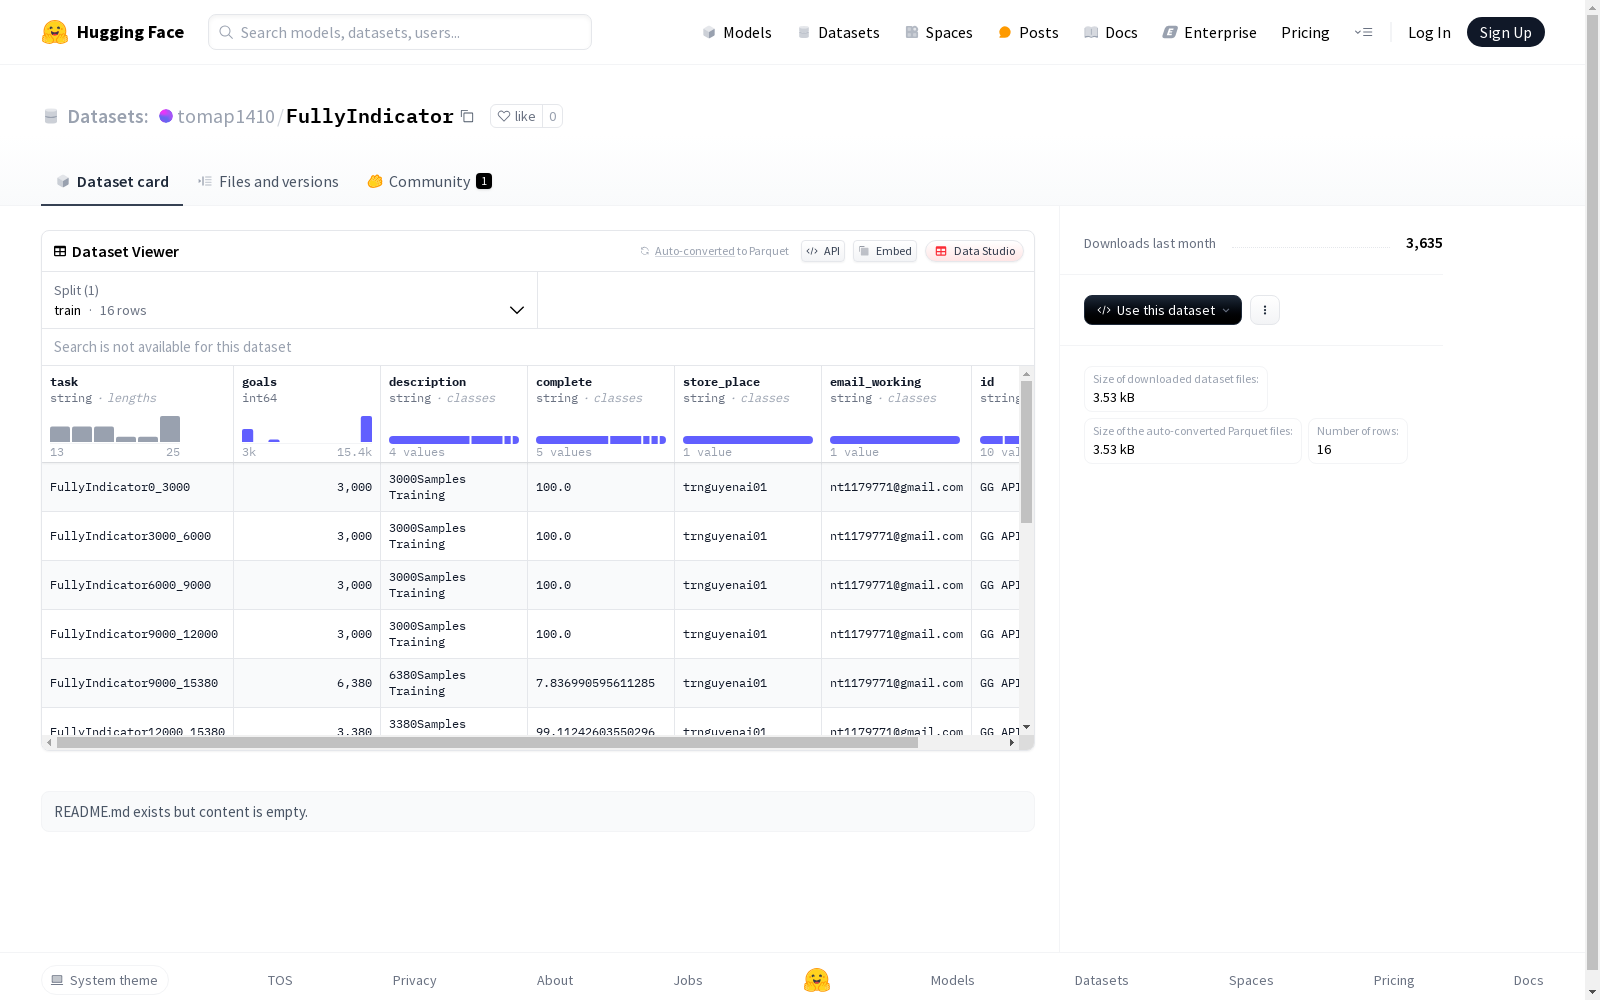Open the Pricing footer link
Image resolution: width=1600 pixels, height=1000 pixels.
point(1394,980)
